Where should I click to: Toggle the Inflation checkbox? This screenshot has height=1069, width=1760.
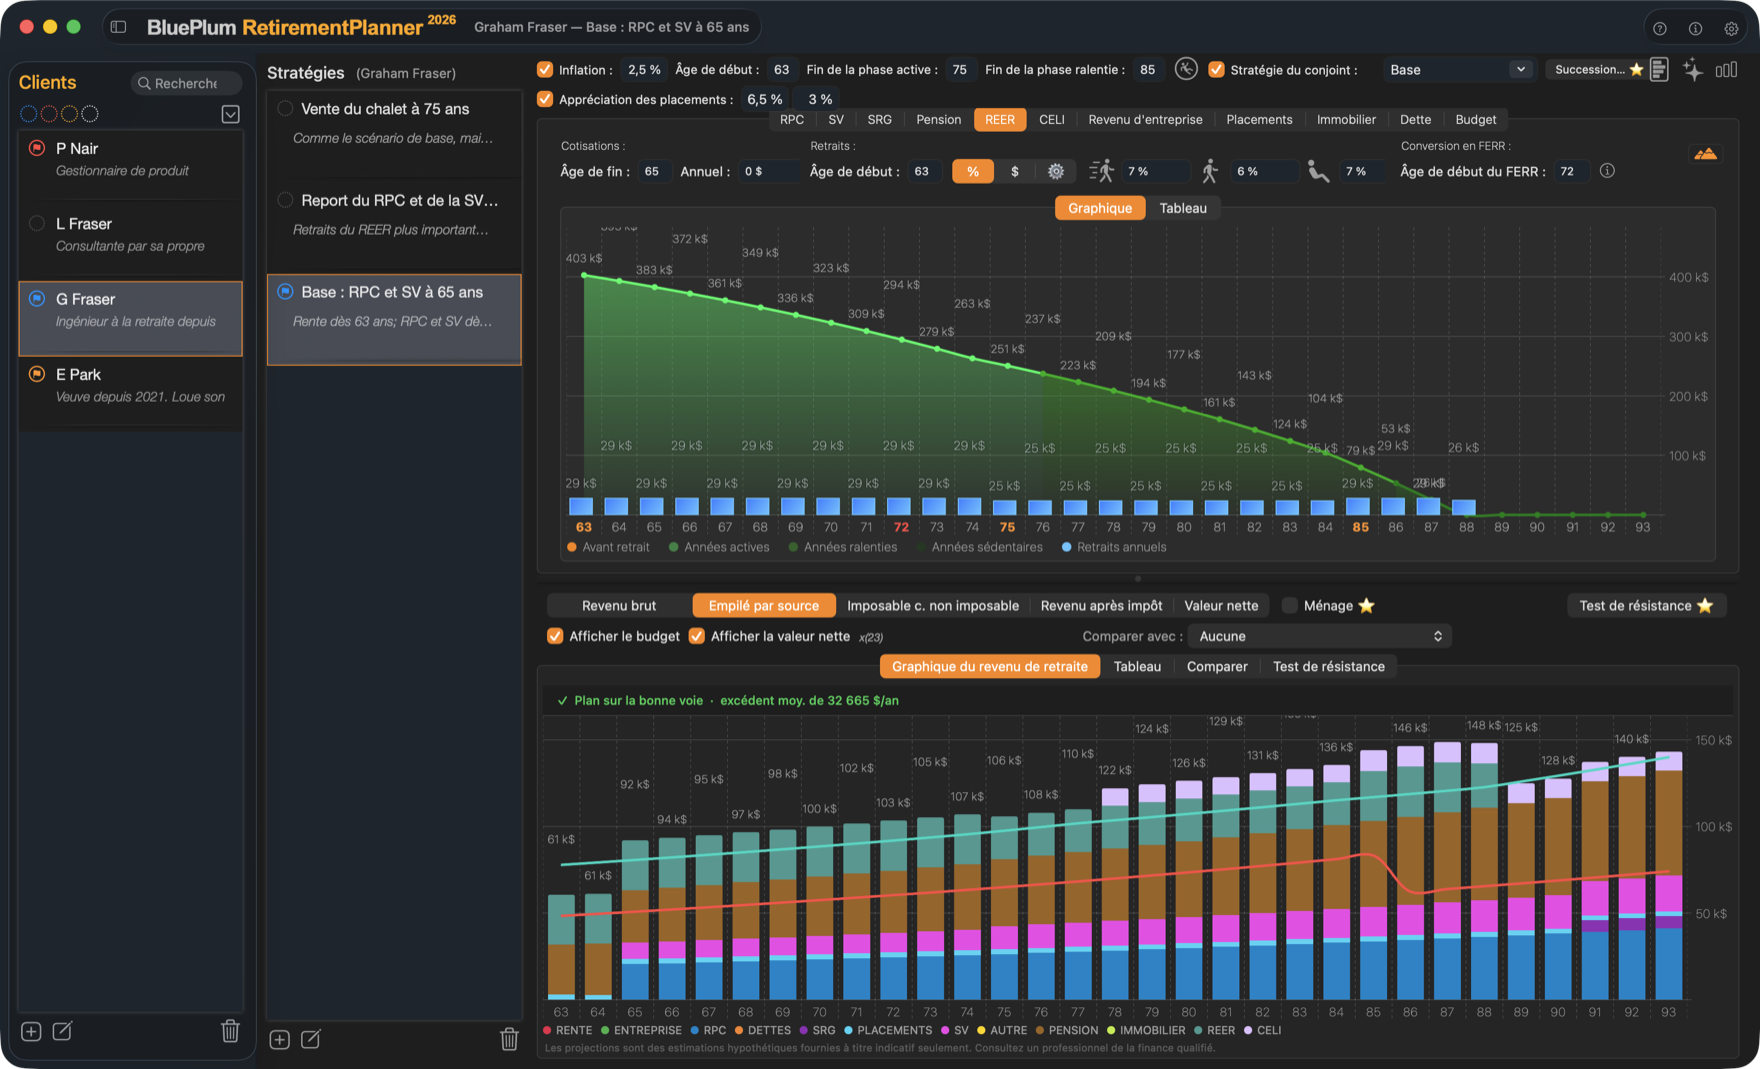[x=545, y=69]
